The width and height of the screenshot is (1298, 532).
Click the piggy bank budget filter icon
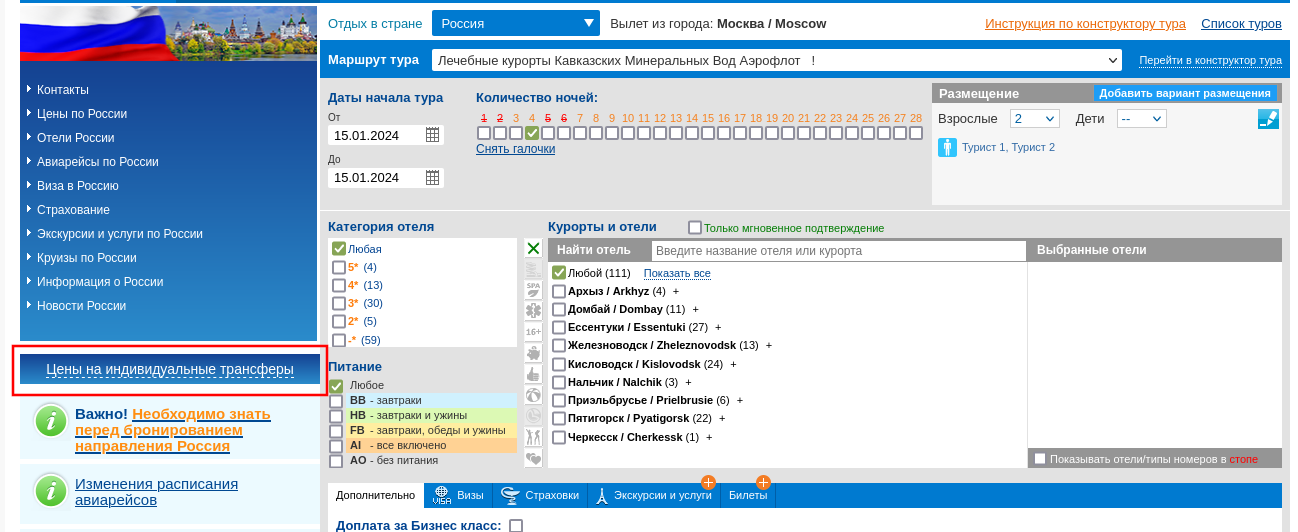point(534,353)
